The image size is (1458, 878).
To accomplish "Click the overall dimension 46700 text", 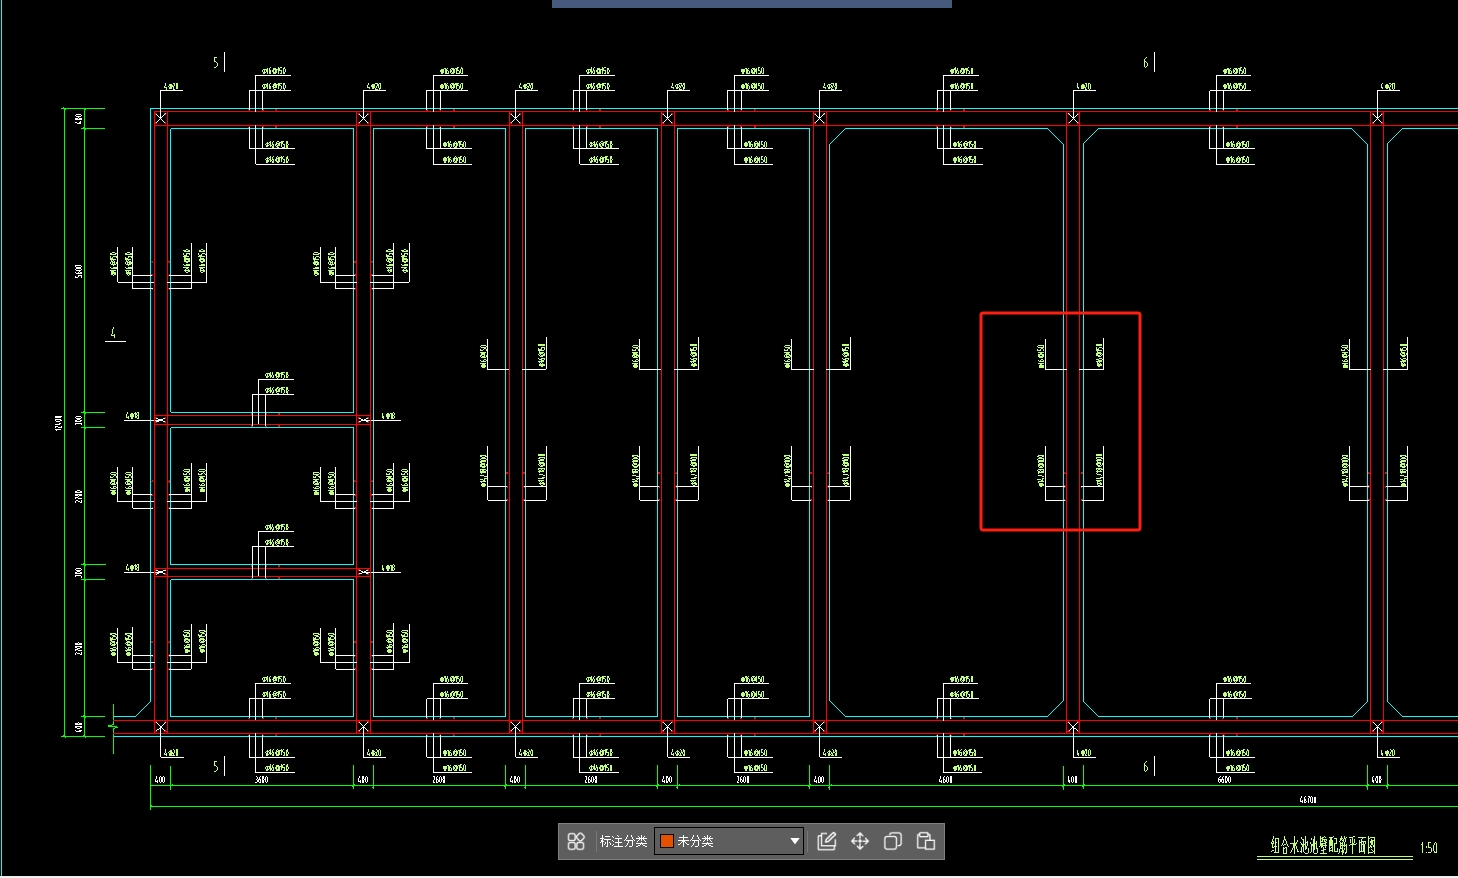I will point(1308,800).
